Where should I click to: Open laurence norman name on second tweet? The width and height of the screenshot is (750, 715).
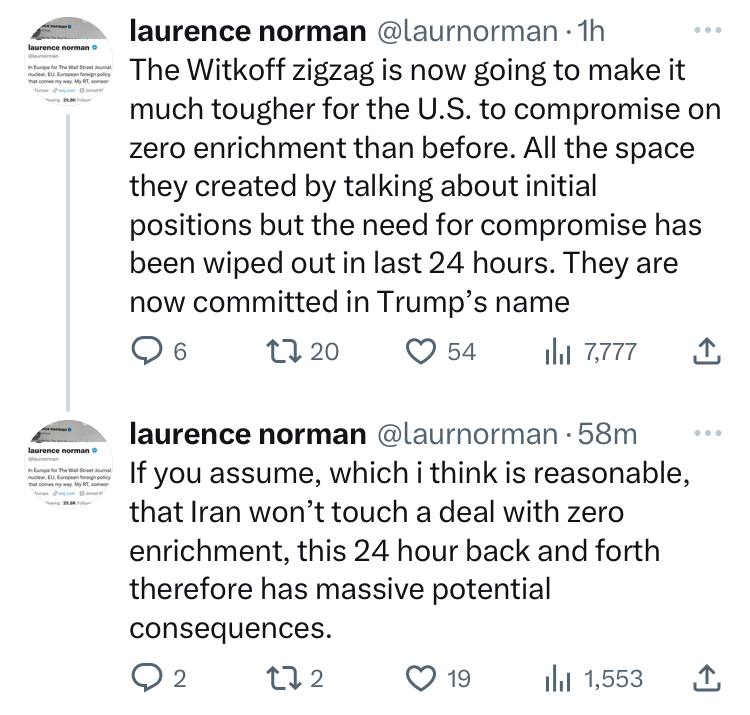[248, 434]
